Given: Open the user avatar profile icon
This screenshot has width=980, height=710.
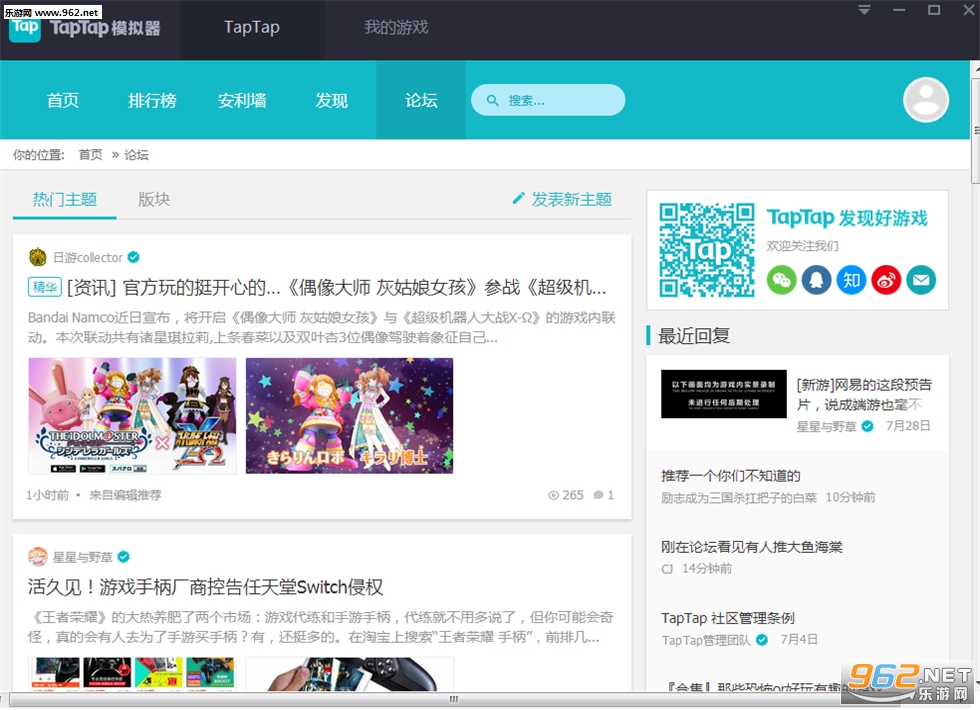Looking at the screenshot, I should [x=926, y=100].
